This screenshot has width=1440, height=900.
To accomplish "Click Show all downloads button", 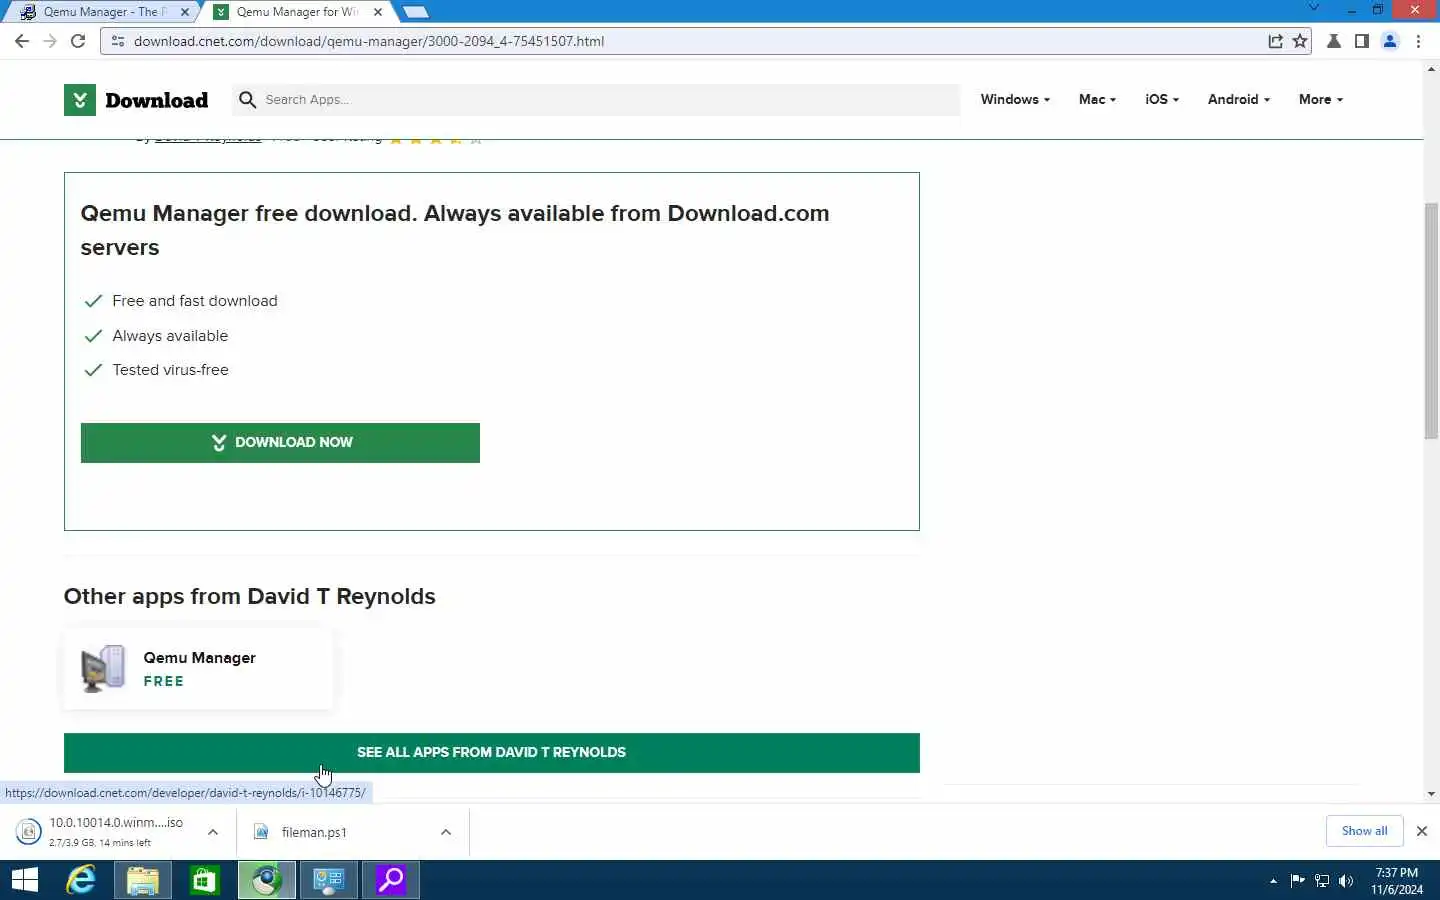I will pyautogui.click(x=1364, y=831).
